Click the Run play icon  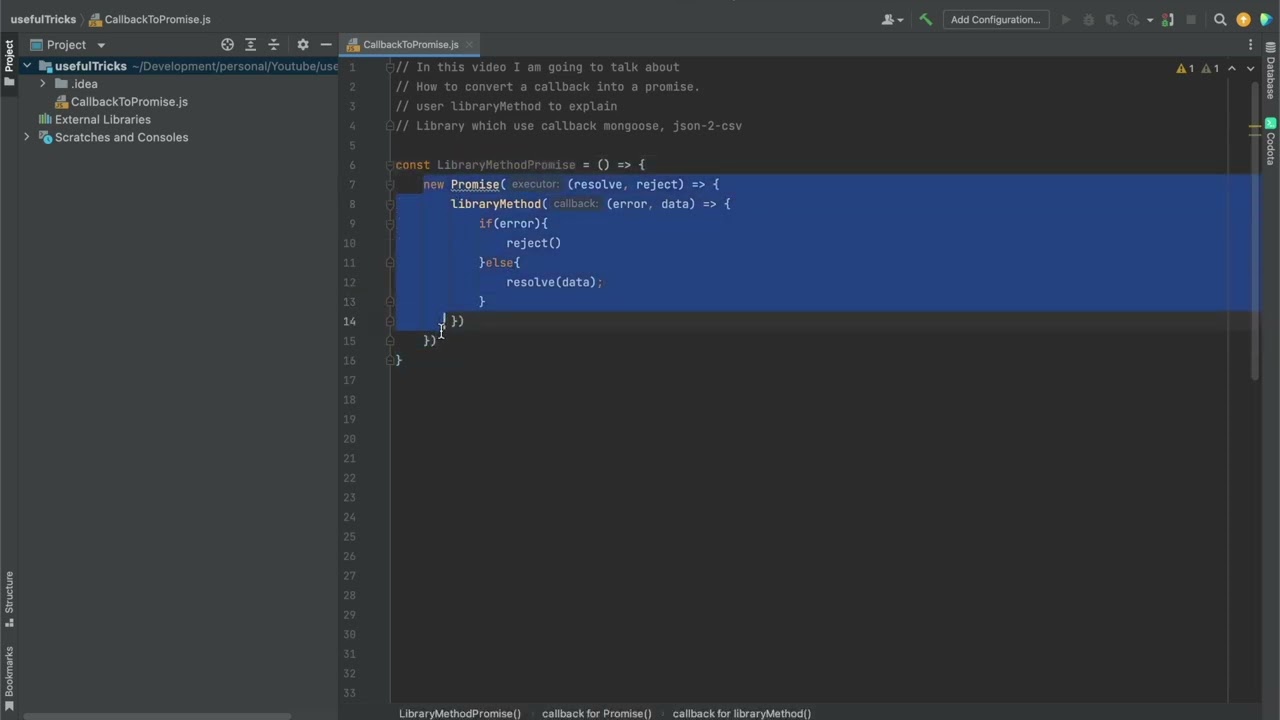coord(1065,19)
